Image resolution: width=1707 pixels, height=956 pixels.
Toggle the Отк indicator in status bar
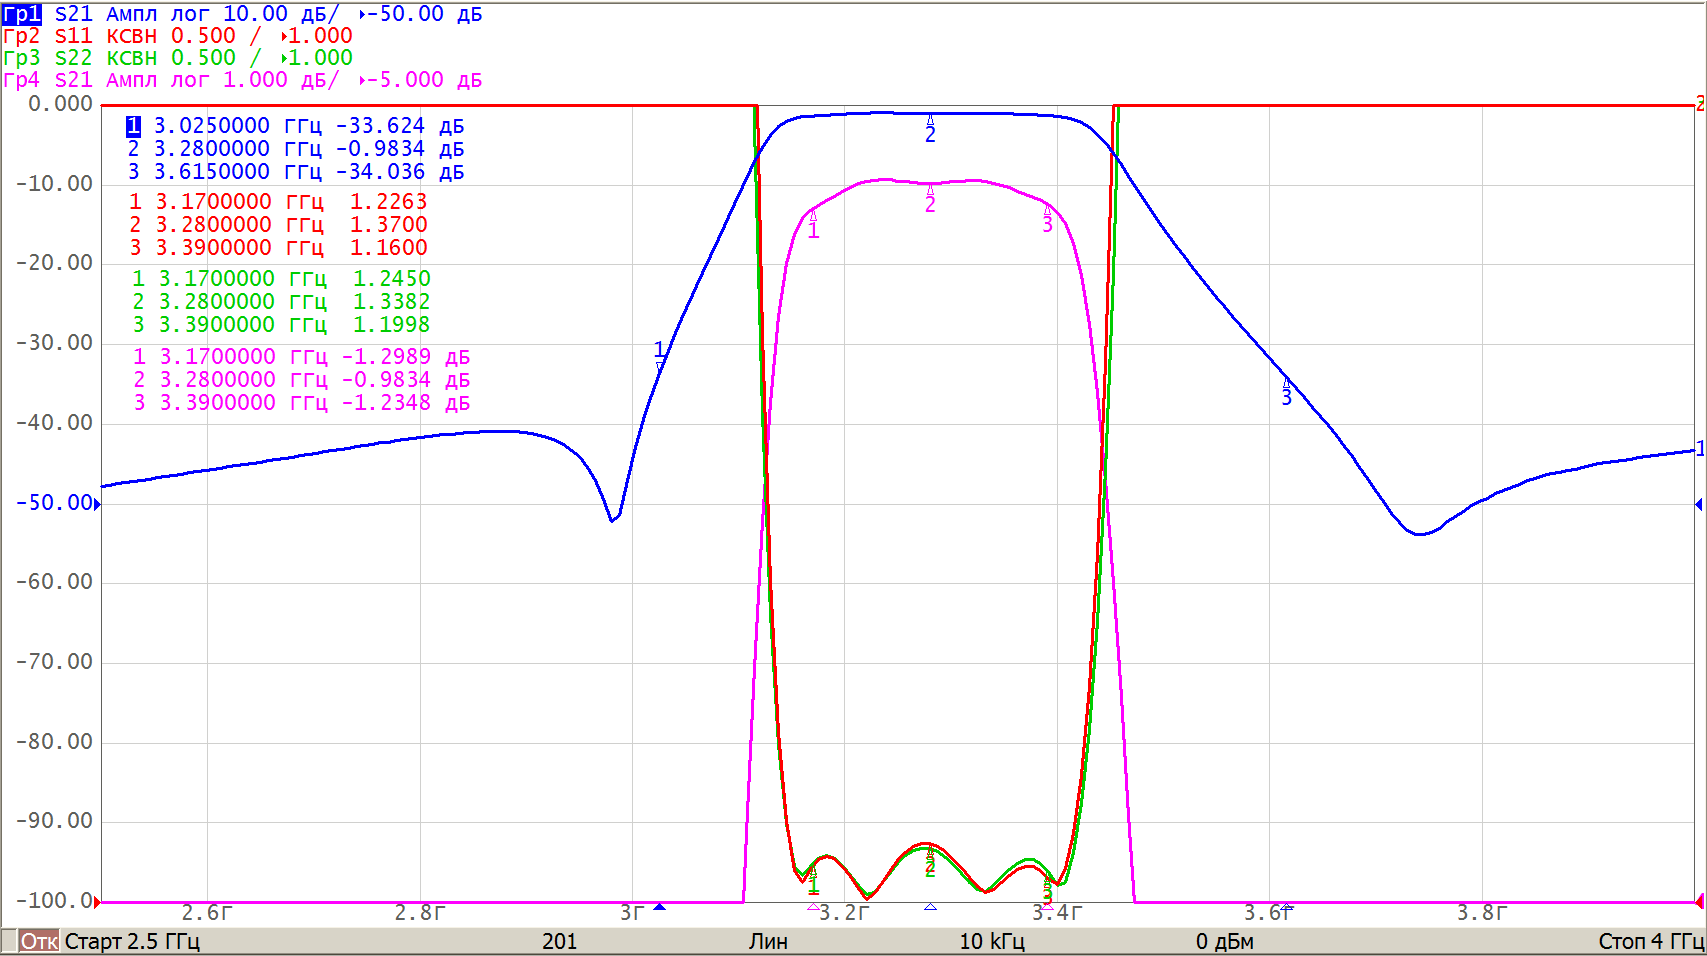tap(39, 941)
